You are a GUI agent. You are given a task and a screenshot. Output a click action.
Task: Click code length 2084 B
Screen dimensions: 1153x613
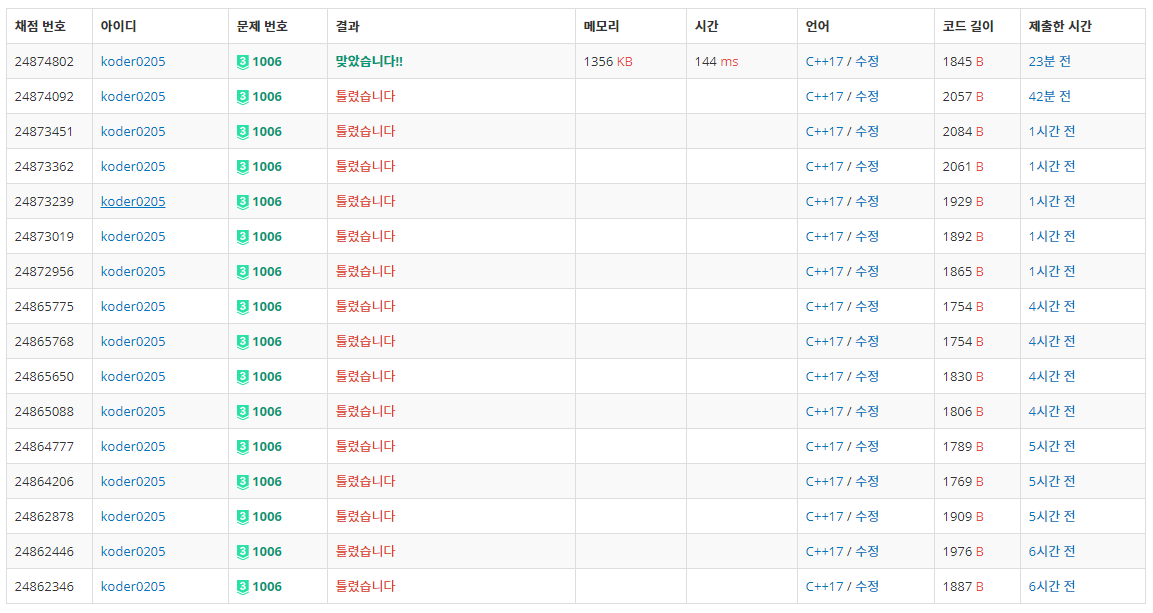963,132
